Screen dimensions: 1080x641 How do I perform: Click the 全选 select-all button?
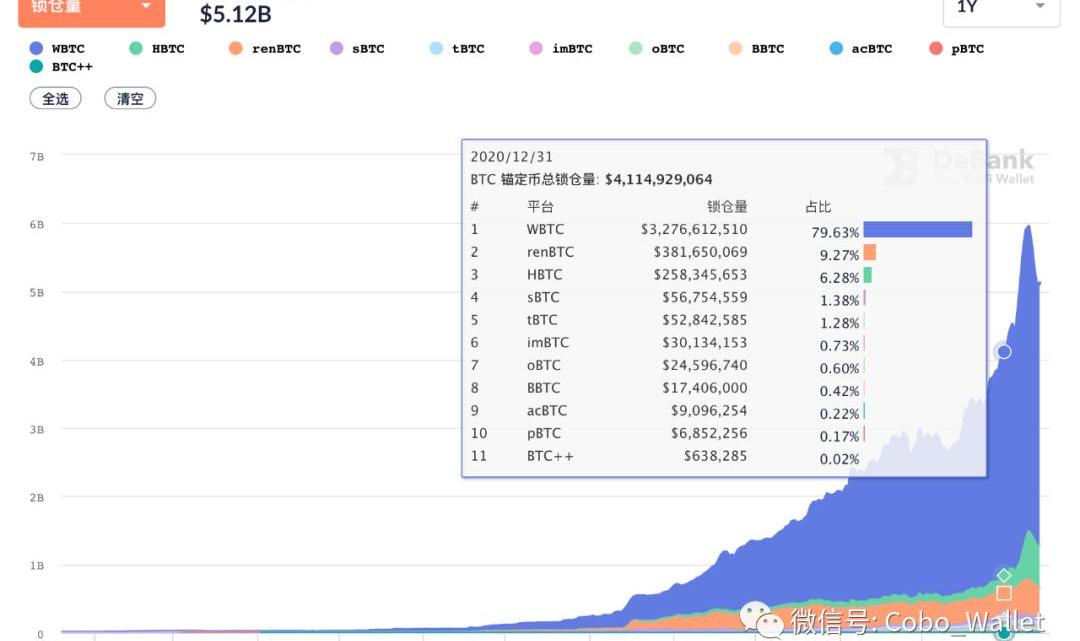coord(55,99)
